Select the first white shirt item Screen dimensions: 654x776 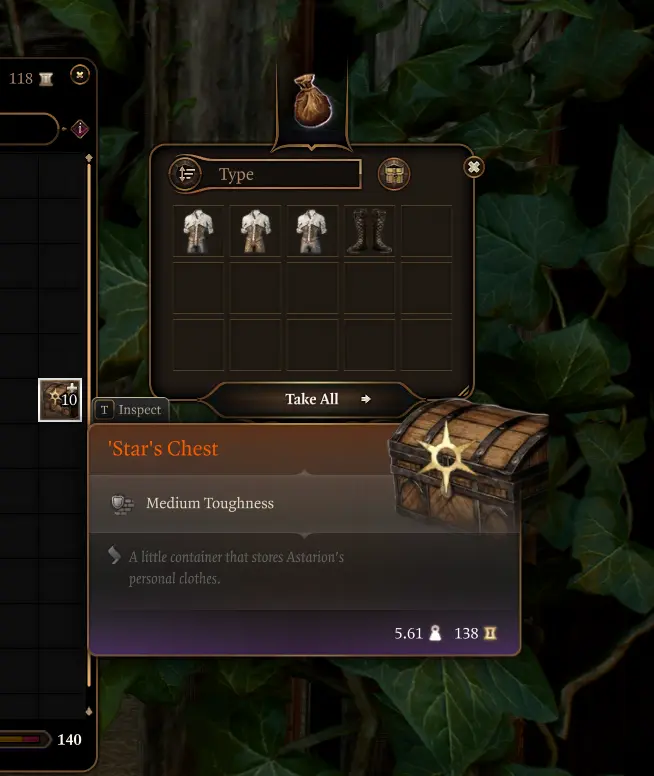point(199,231)
